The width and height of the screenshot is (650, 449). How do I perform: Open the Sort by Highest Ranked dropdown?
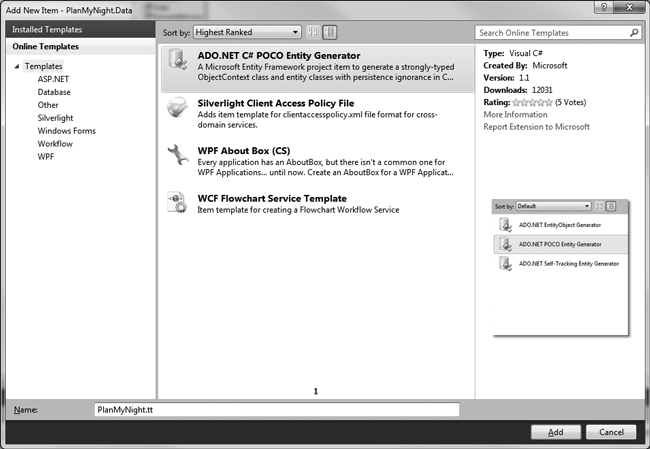(247, 32)
